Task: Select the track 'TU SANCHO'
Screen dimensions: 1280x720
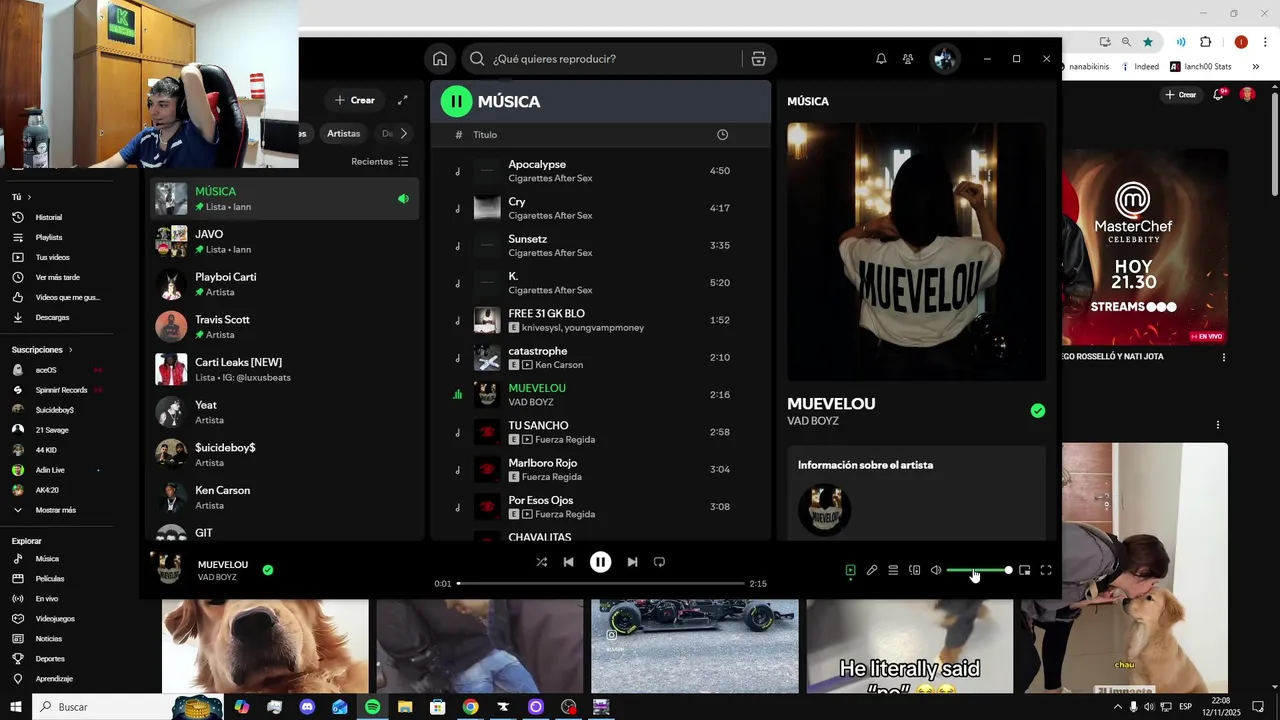Action: coord(600,432)
